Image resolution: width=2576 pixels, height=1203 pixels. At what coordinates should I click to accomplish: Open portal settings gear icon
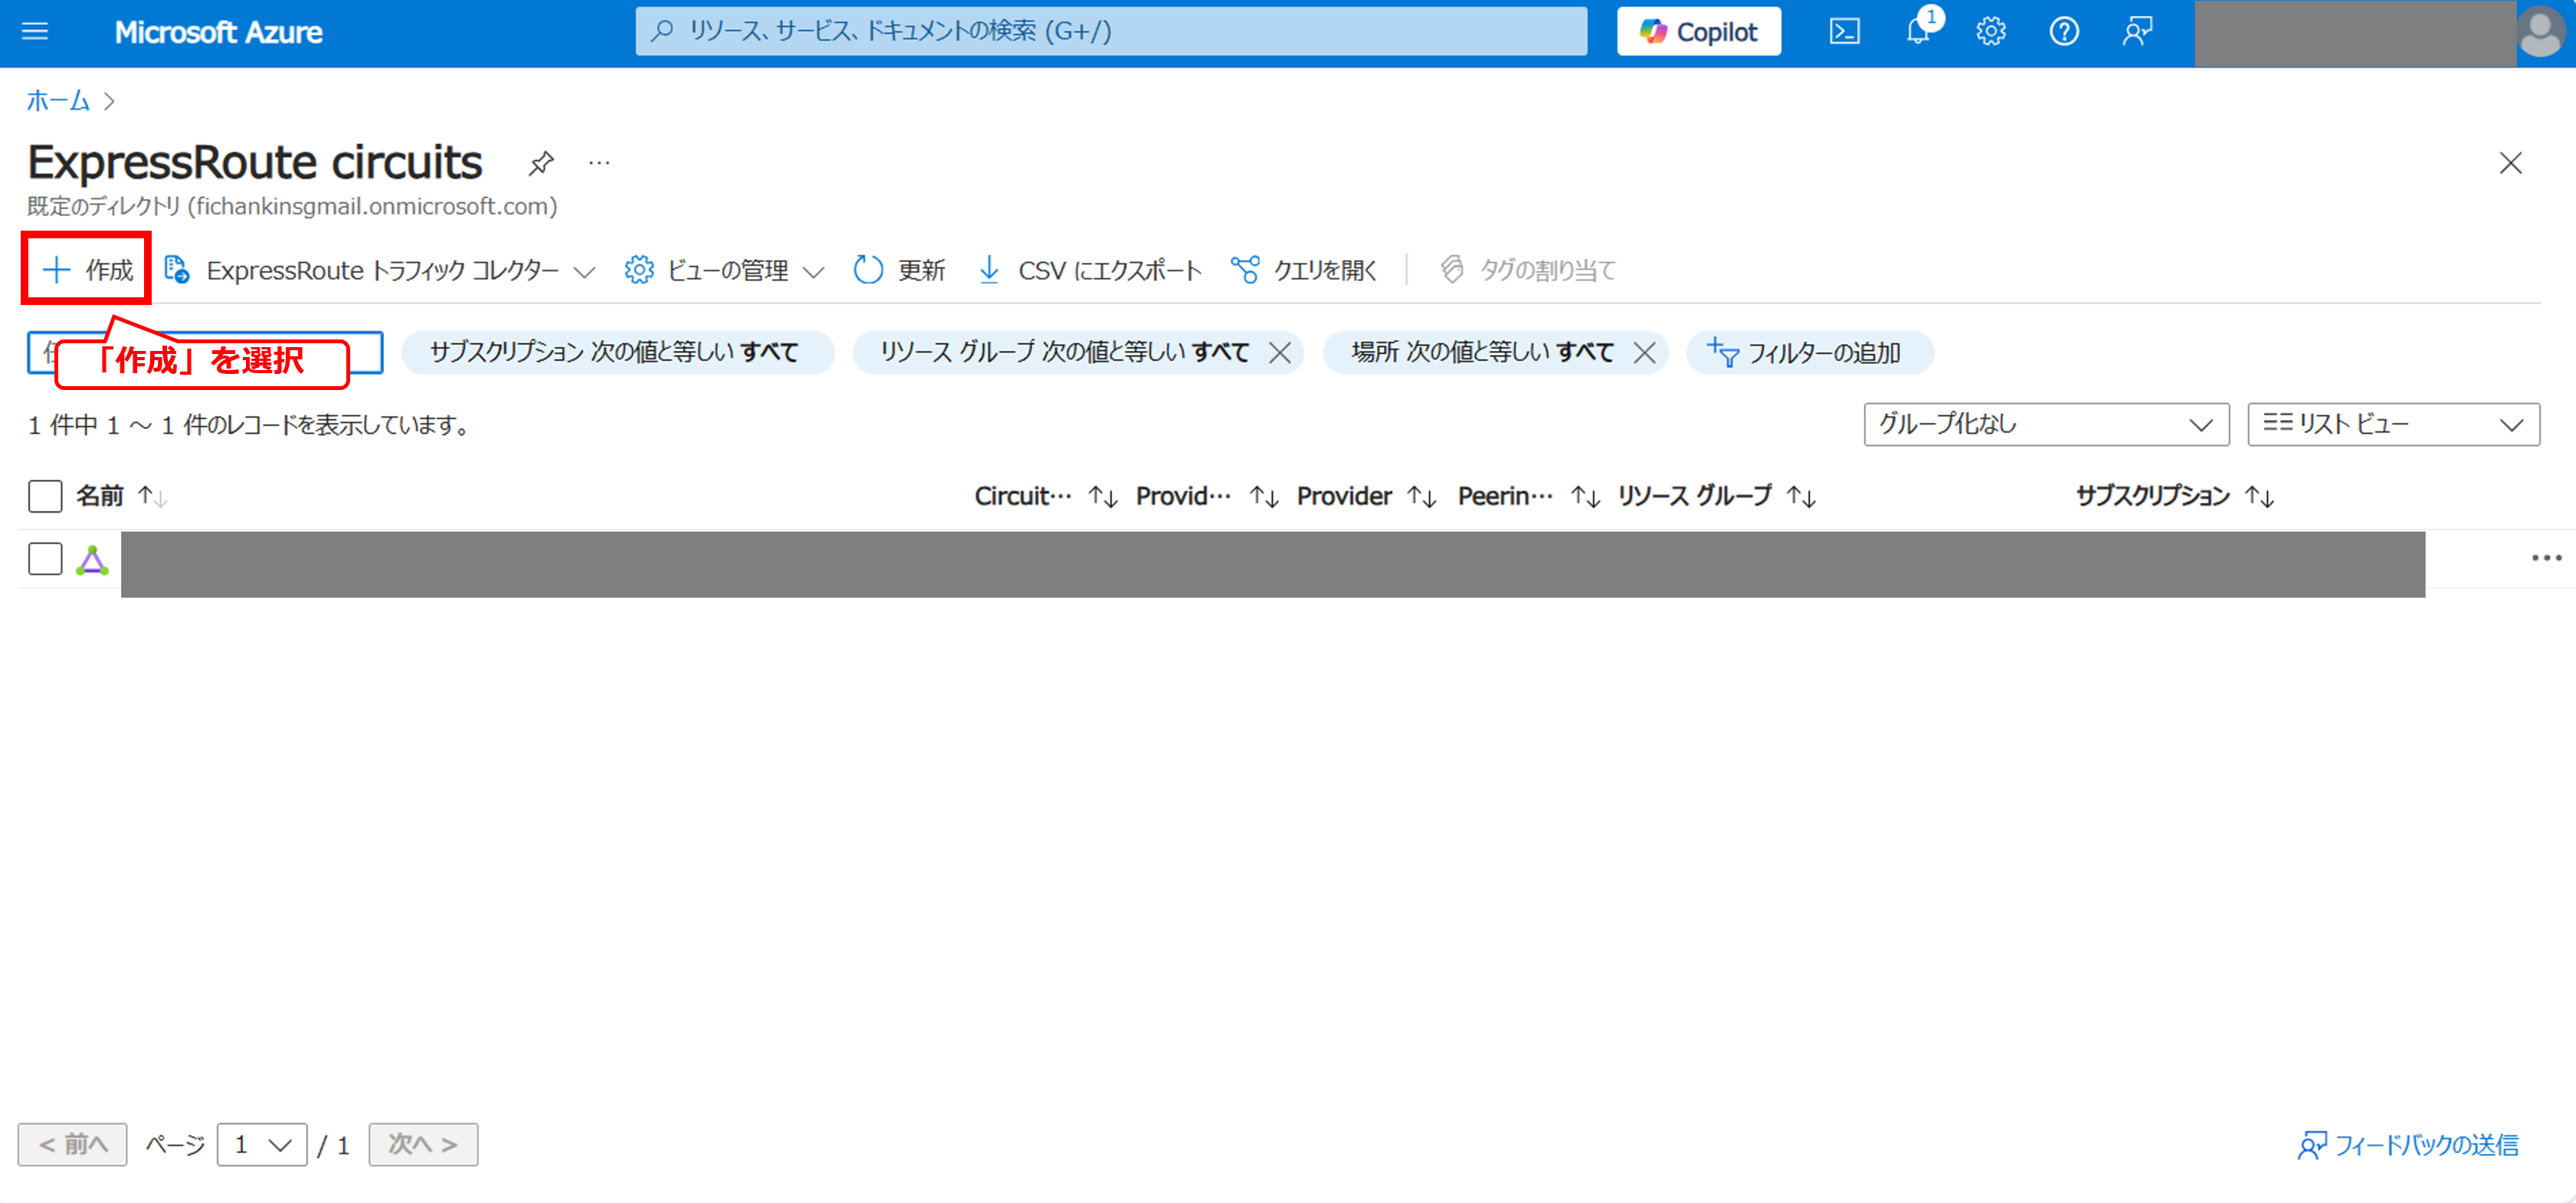pyautogui.click(x=1990, y=32)
